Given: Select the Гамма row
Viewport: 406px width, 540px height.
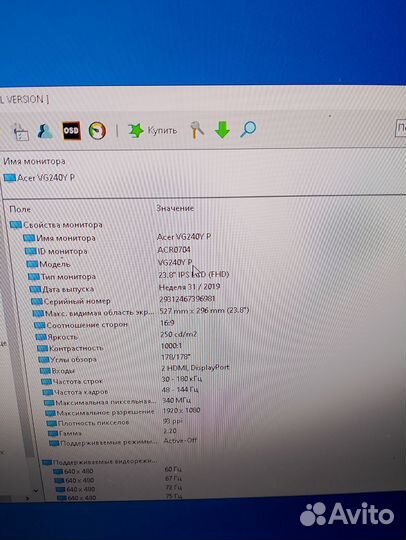Looking at the screenshot, I should pos(65,433).
